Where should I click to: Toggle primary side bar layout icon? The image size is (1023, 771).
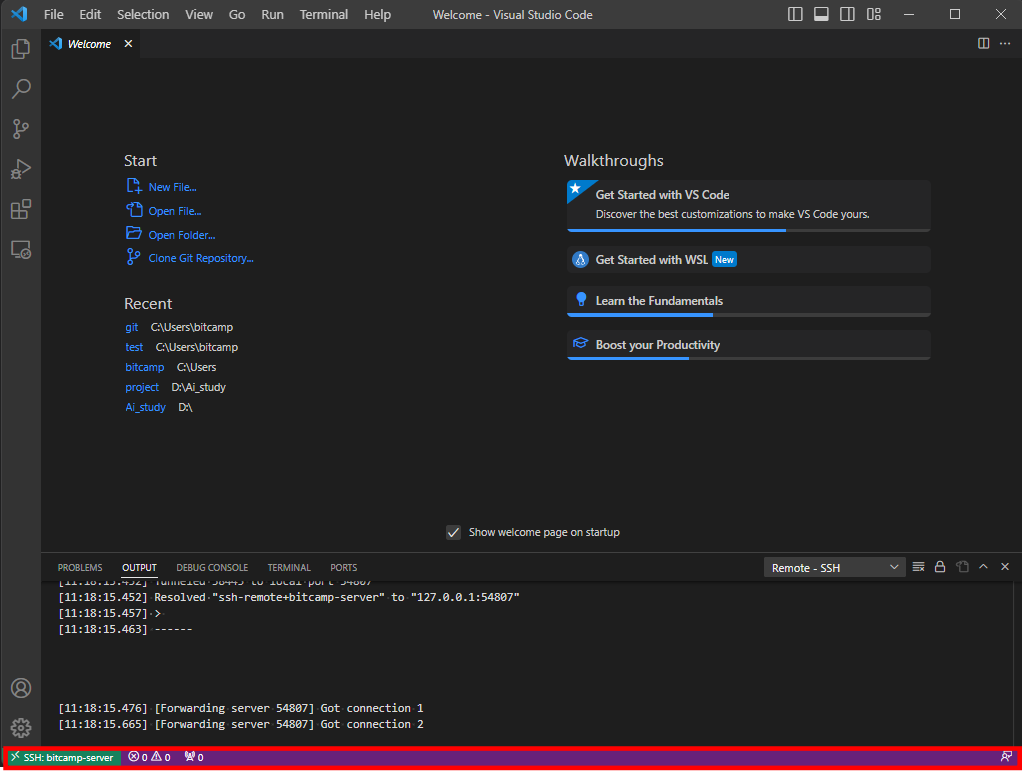(x=795, y=14)
